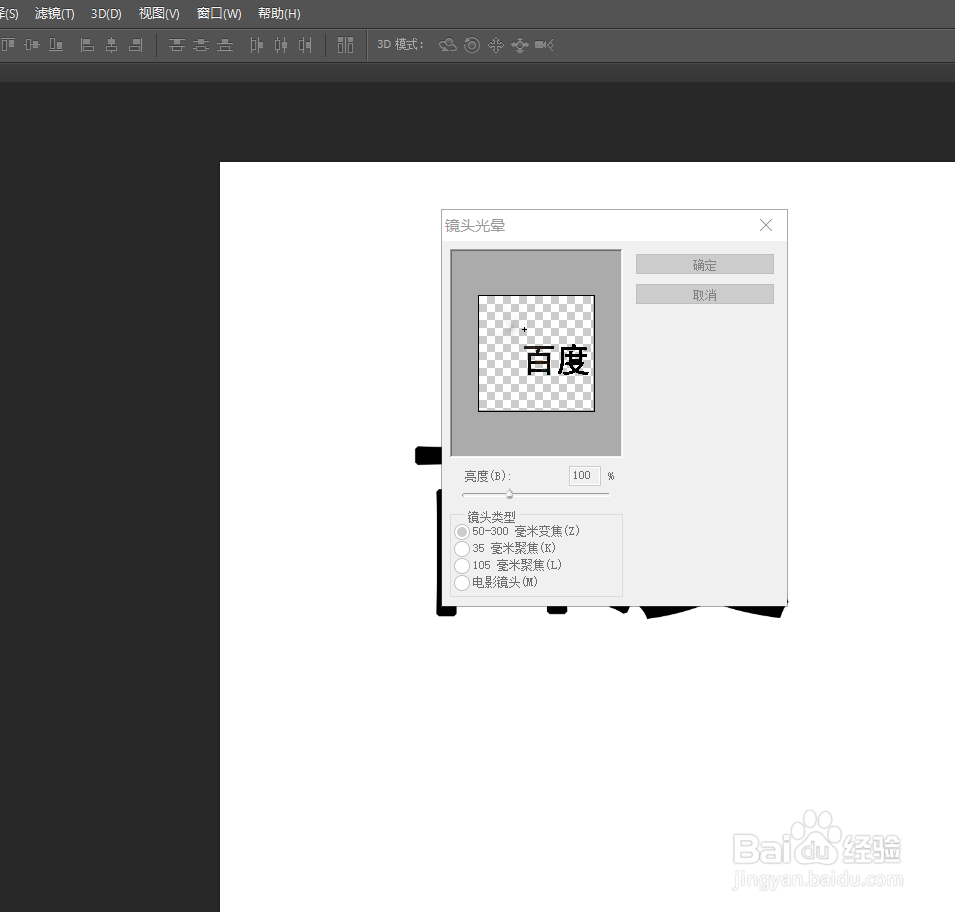Select the align bottom edges icon
955x912 pixels.
56,45
